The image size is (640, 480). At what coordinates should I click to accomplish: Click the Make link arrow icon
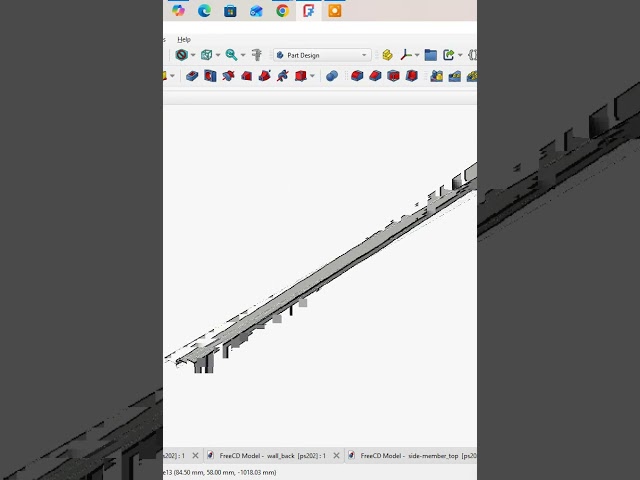click(x=449, y=55)
